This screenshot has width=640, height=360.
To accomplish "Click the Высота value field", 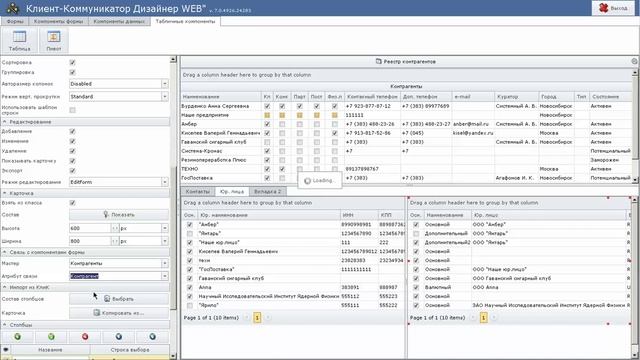I will pos(90,228).
